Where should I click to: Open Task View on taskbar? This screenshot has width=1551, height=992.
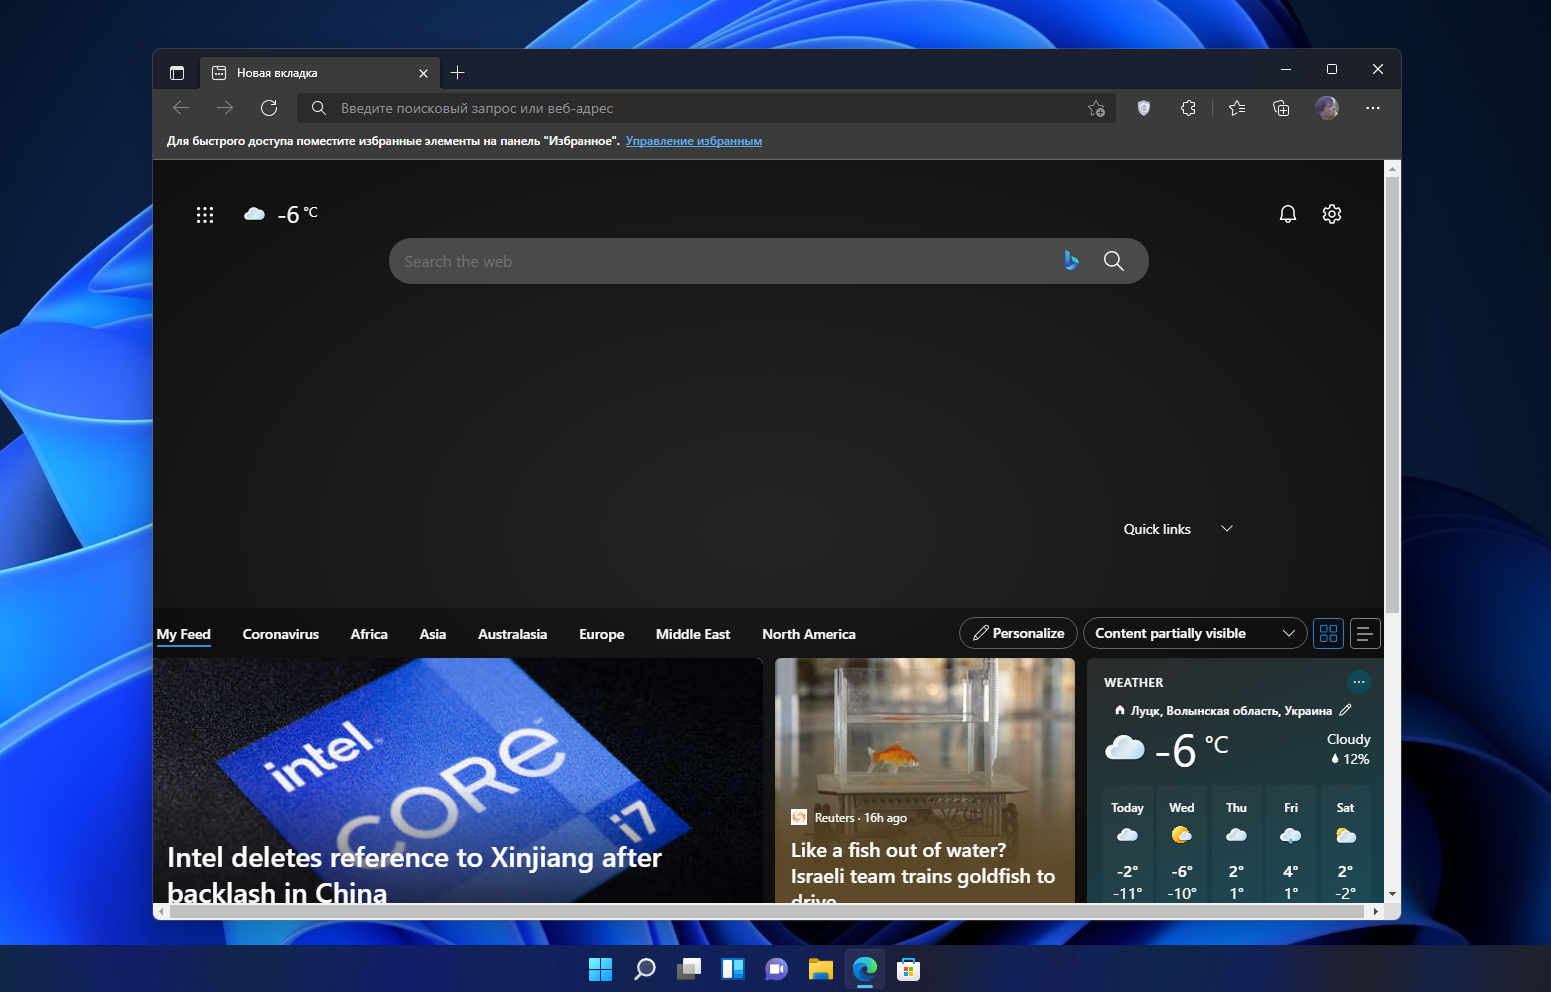689,969
